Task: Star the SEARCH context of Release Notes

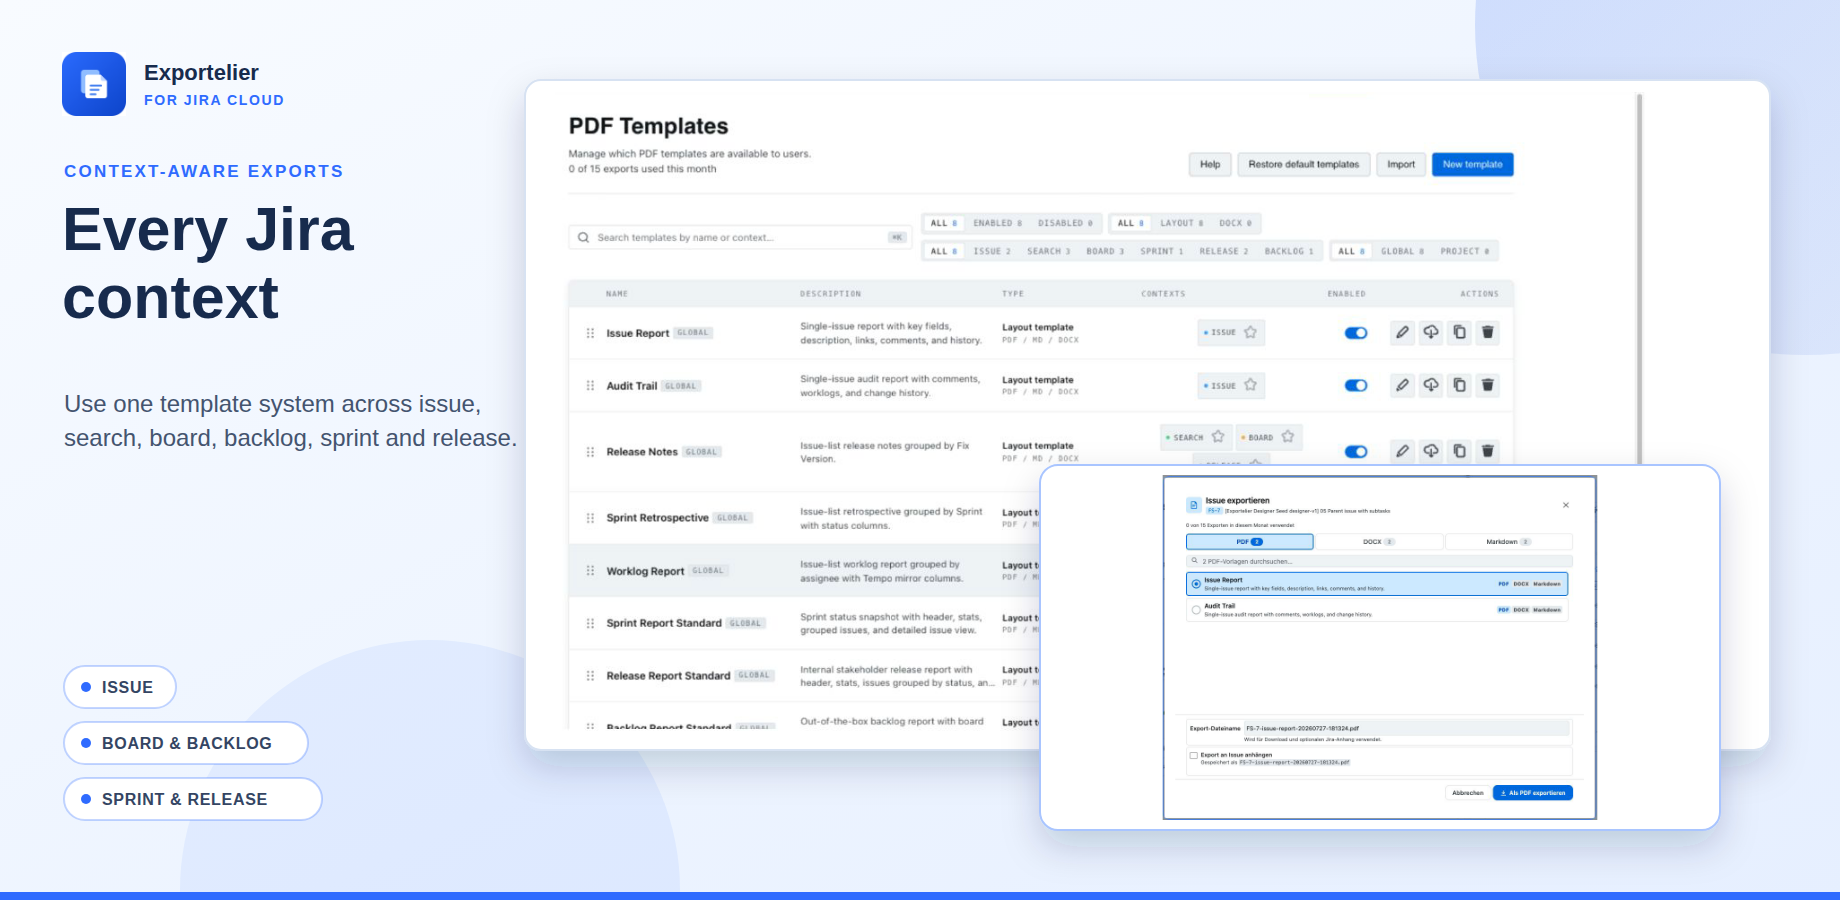Action: point(1218,437)
